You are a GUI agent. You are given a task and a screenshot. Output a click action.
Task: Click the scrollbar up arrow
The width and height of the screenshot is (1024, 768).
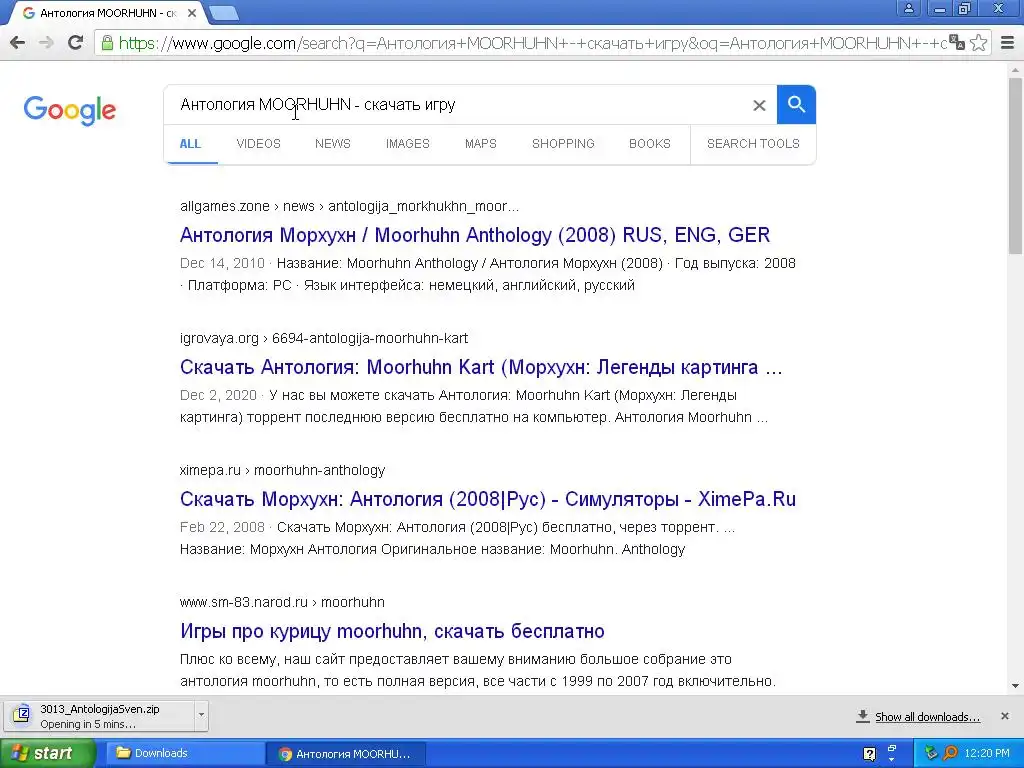1016,69
